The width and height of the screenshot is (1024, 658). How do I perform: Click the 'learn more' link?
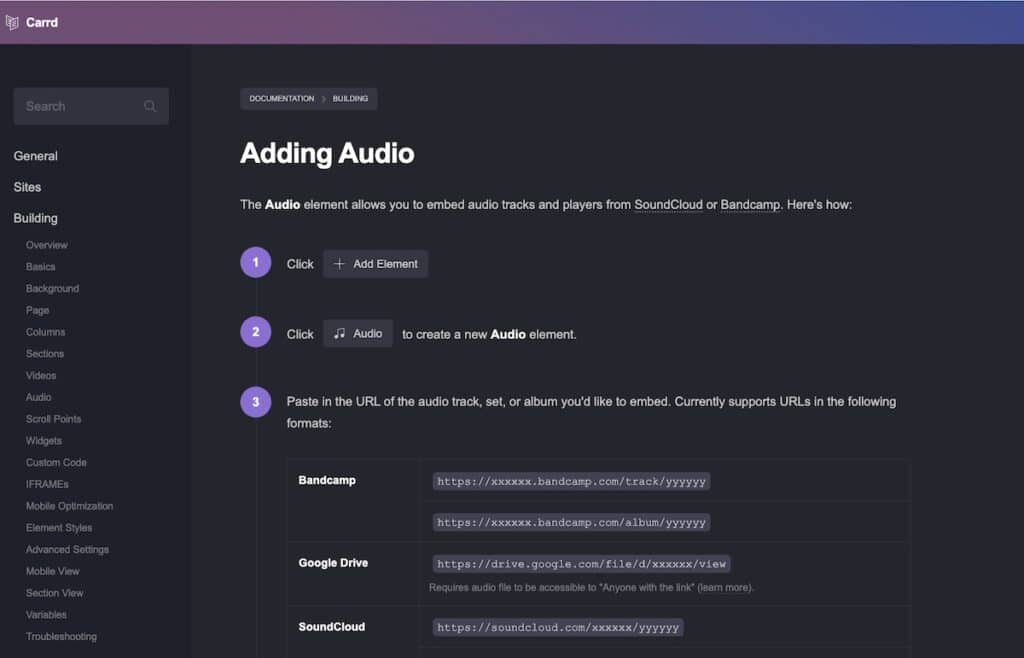725,588
